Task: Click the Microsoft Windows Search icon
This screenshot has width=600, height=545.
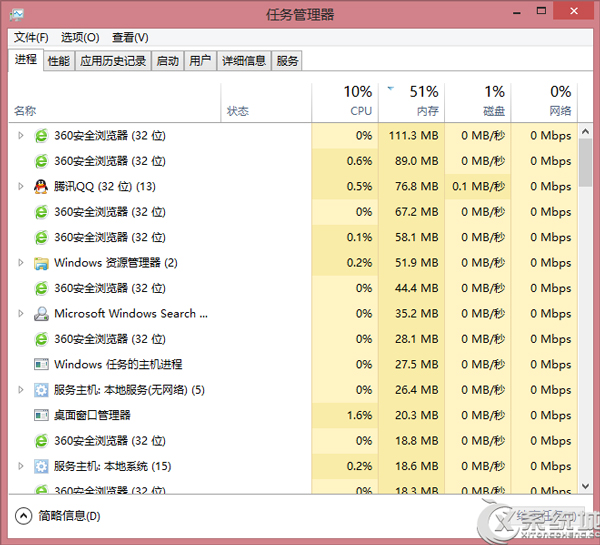Action: [x=41, y=314]
